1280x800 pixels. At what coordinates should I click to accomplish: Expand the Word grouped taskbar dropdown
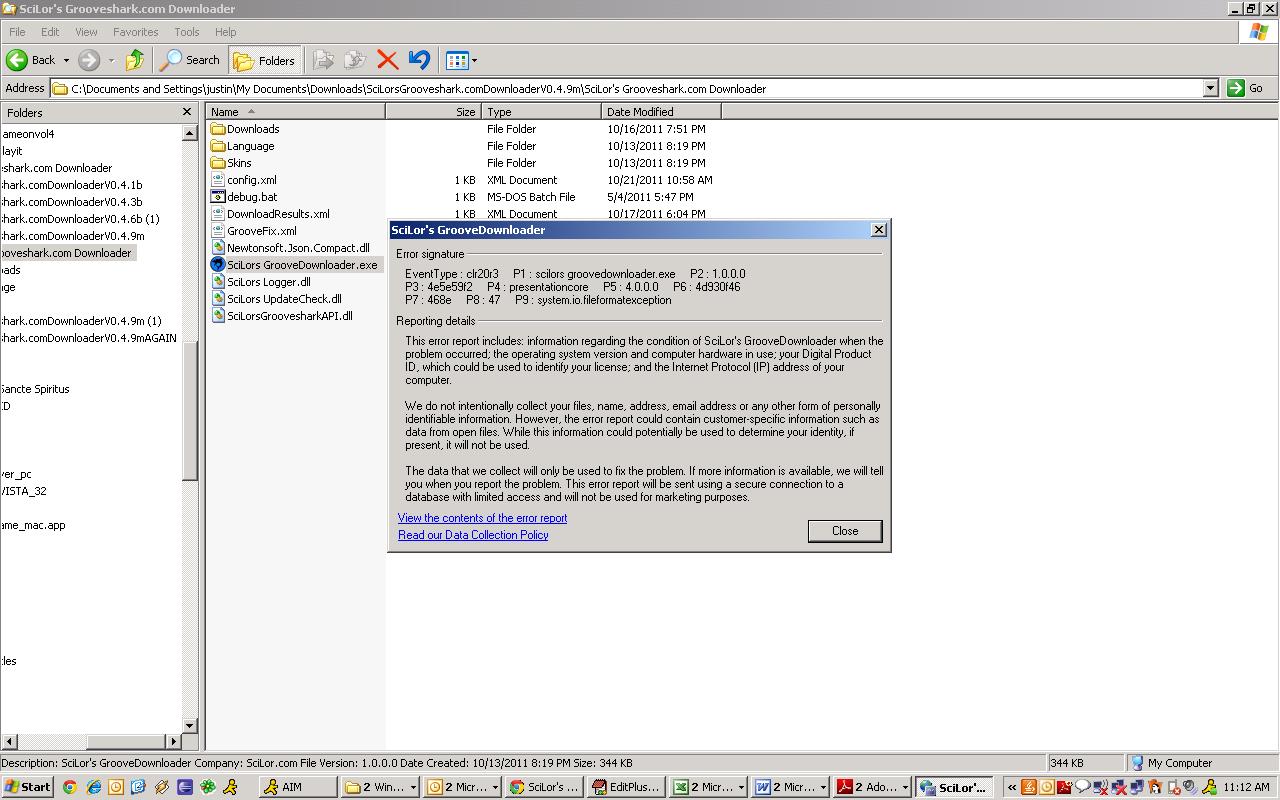coord(823,787)
